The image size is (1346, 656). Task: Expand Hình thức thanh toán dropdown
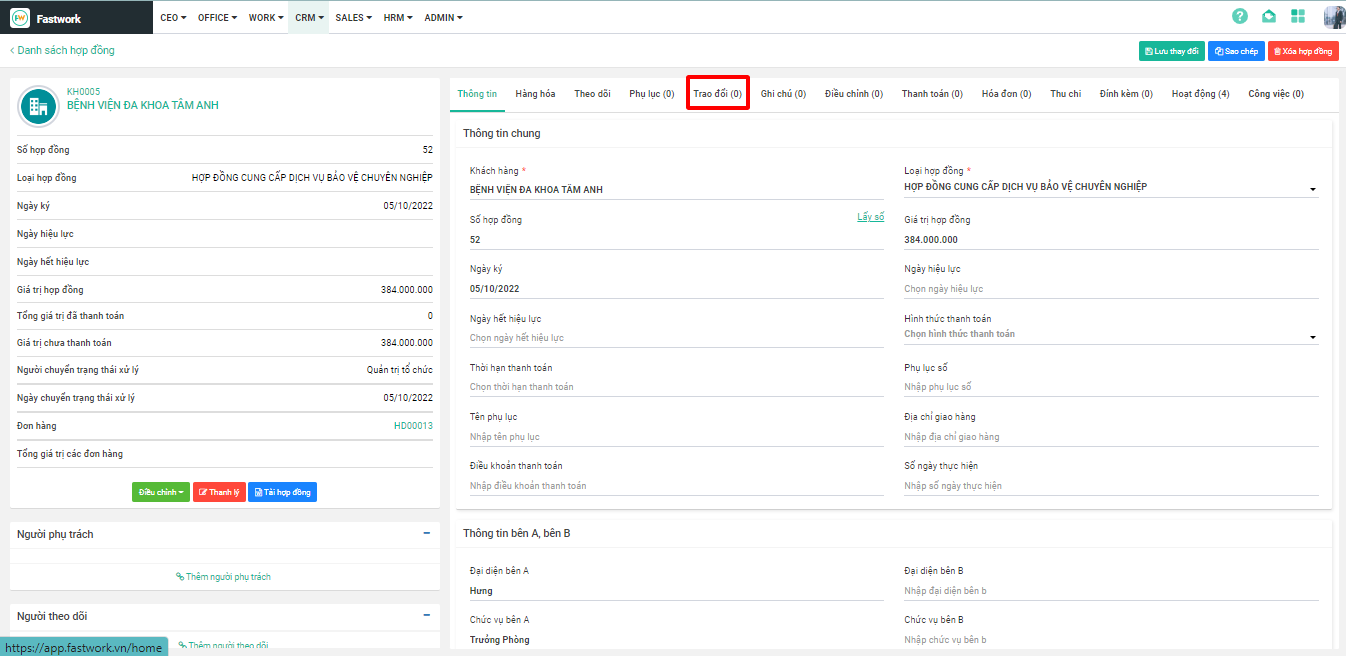(1312, 337)
